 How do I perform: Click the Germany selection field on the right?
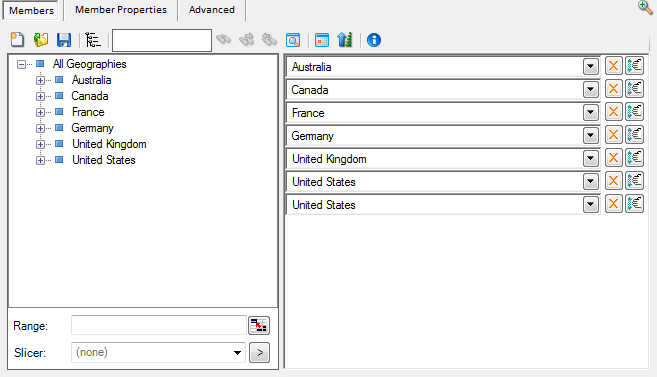442,136
